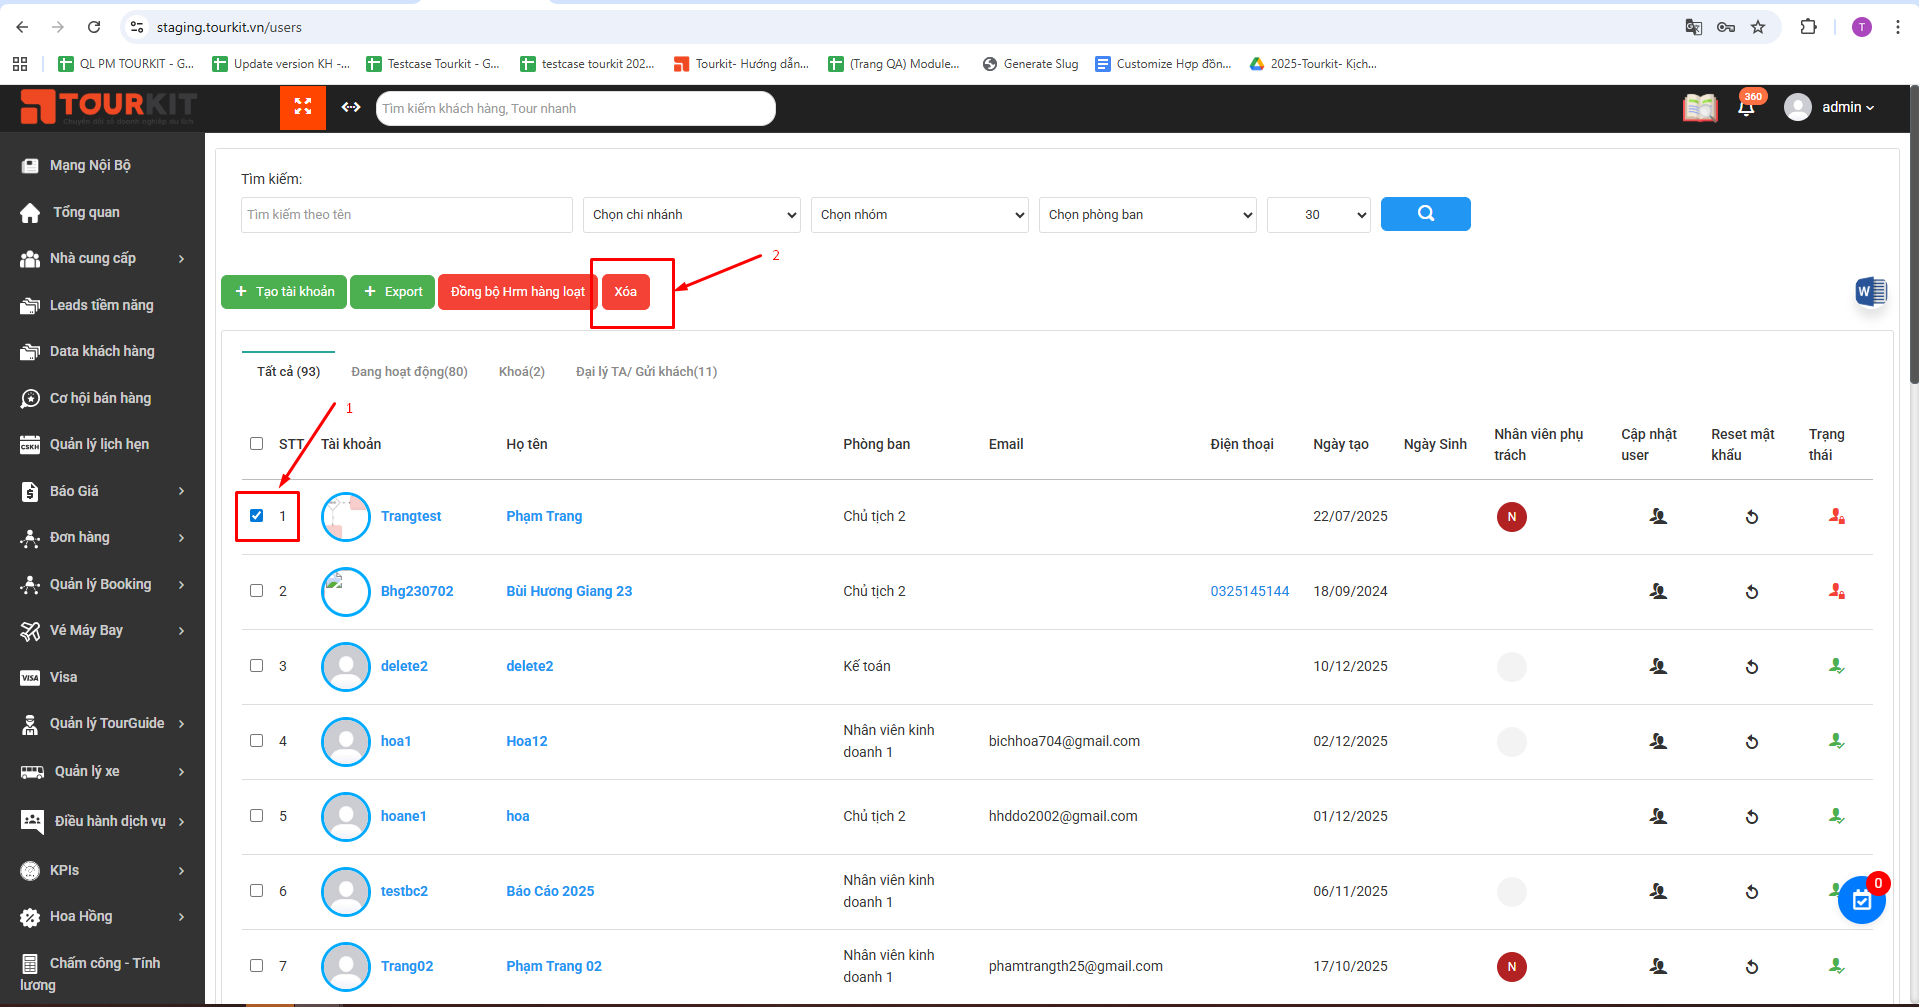Switch to the Khoá(2) tab
Screen dimensions: 1919x1007
coord(521,372)
